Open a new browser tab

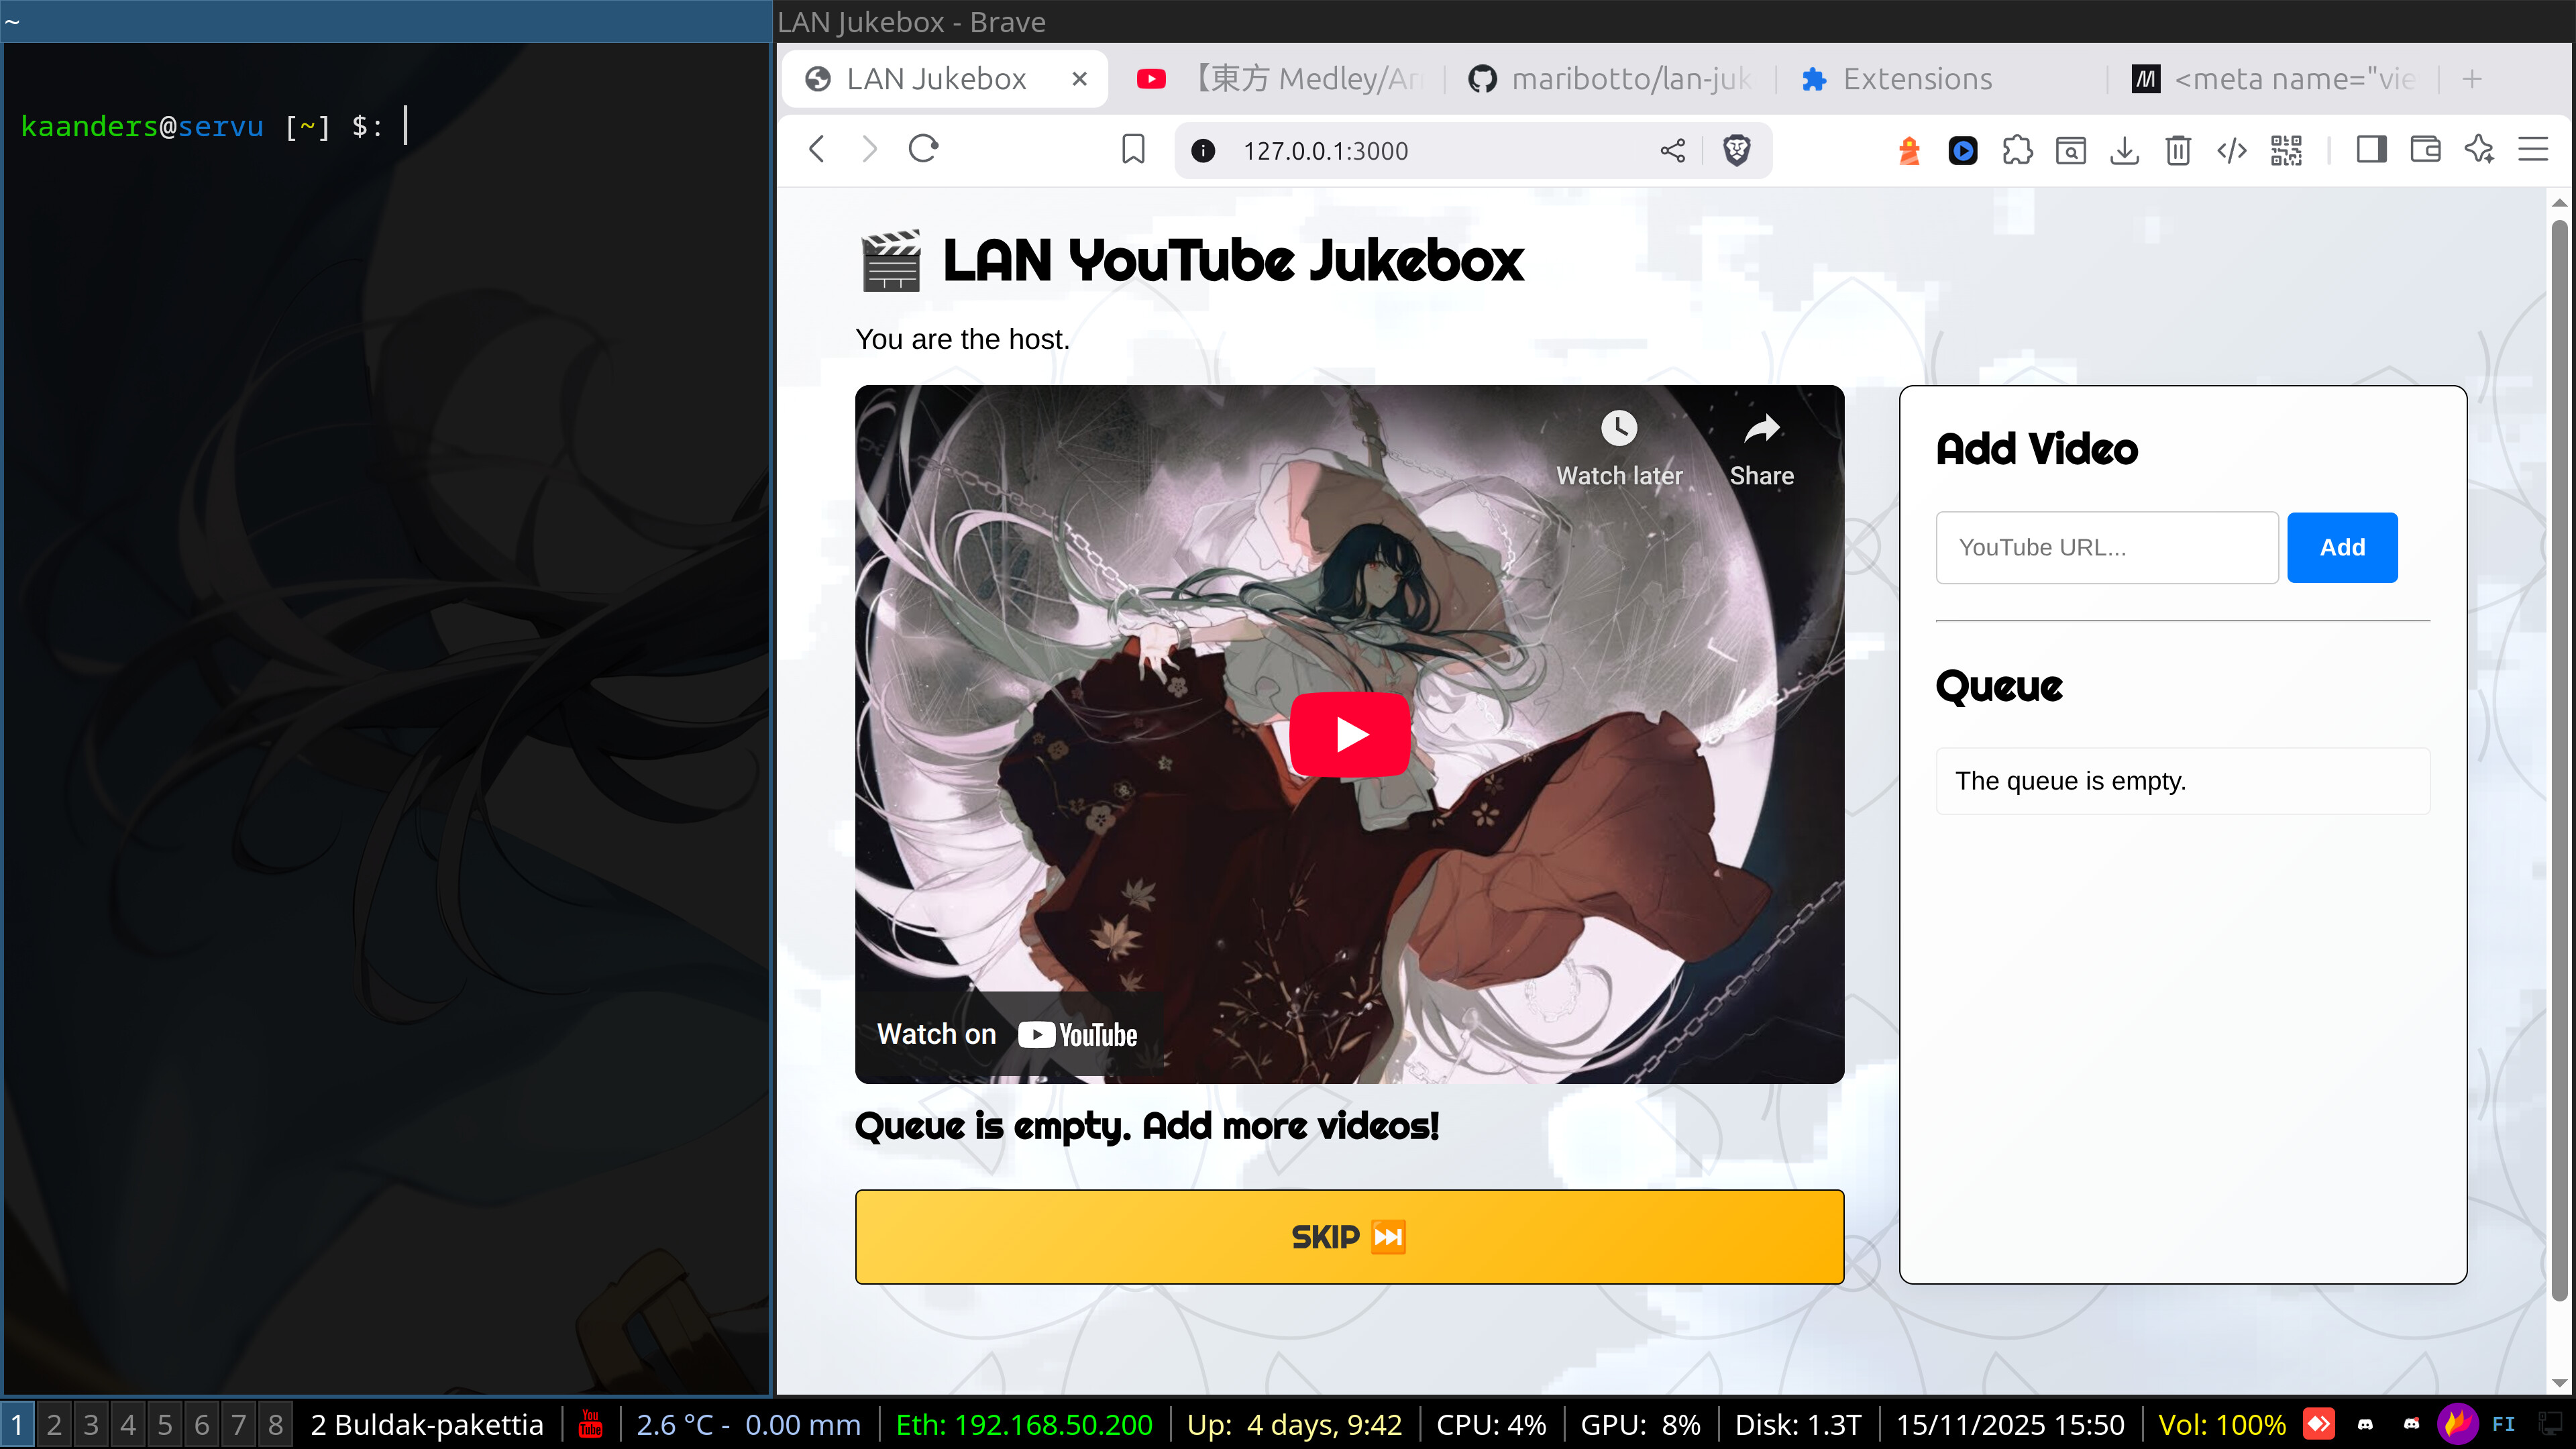pyautogui.click(x=2472, y=79)
